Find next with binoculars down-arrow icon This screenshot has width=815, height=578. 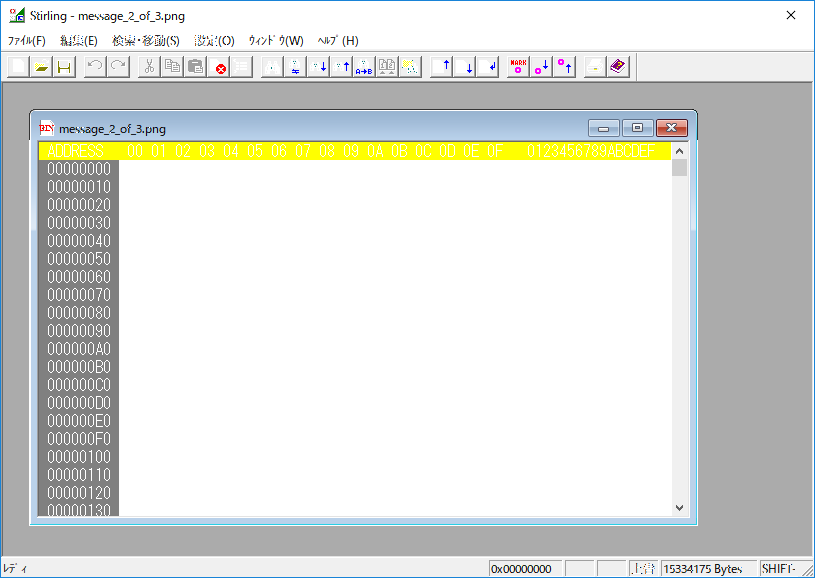318,67
